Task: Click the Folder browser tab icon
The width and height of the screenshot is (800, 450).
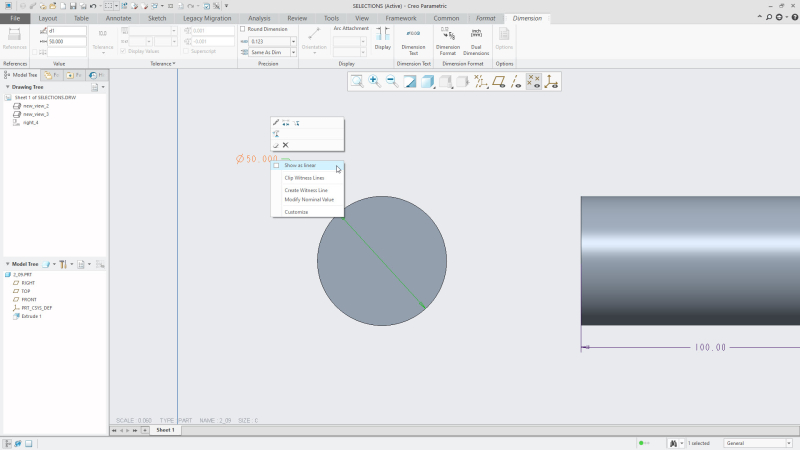Action: tap(51, 75)
